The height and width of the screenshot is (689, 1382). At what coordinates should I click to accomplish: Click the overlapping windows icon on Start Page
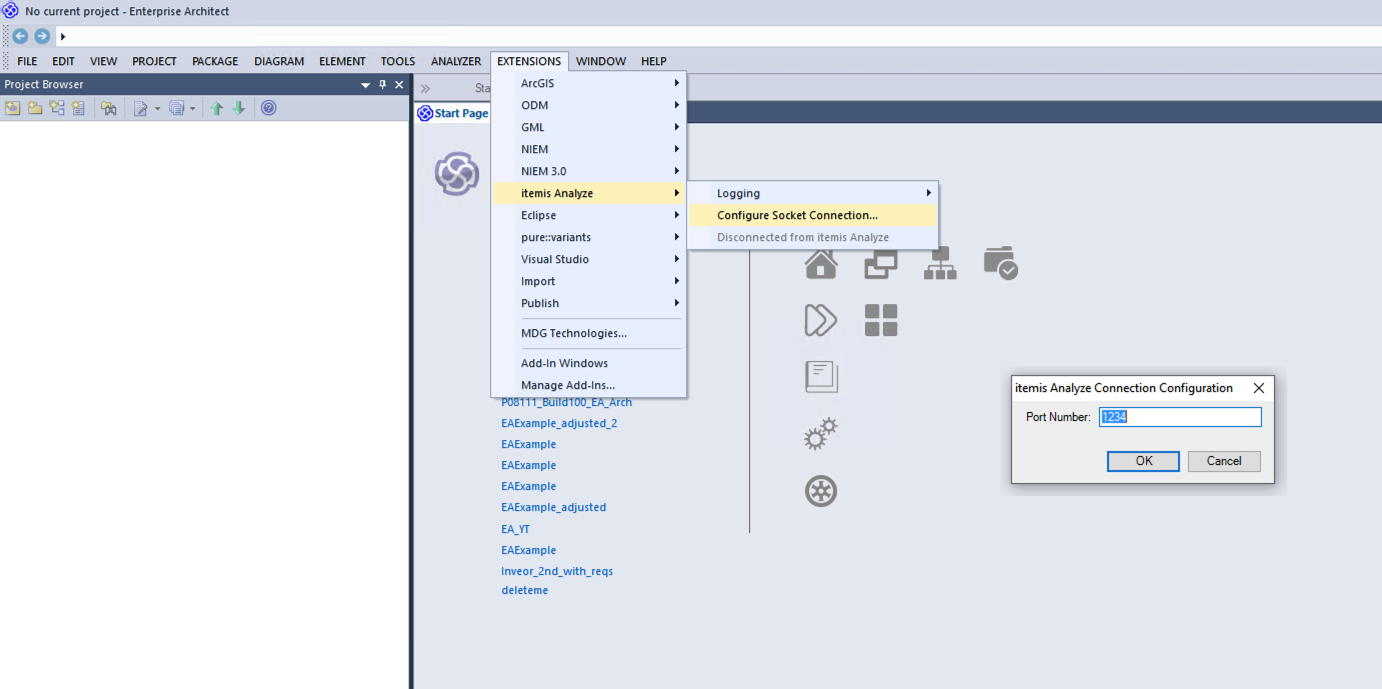[x=881, y=264]
